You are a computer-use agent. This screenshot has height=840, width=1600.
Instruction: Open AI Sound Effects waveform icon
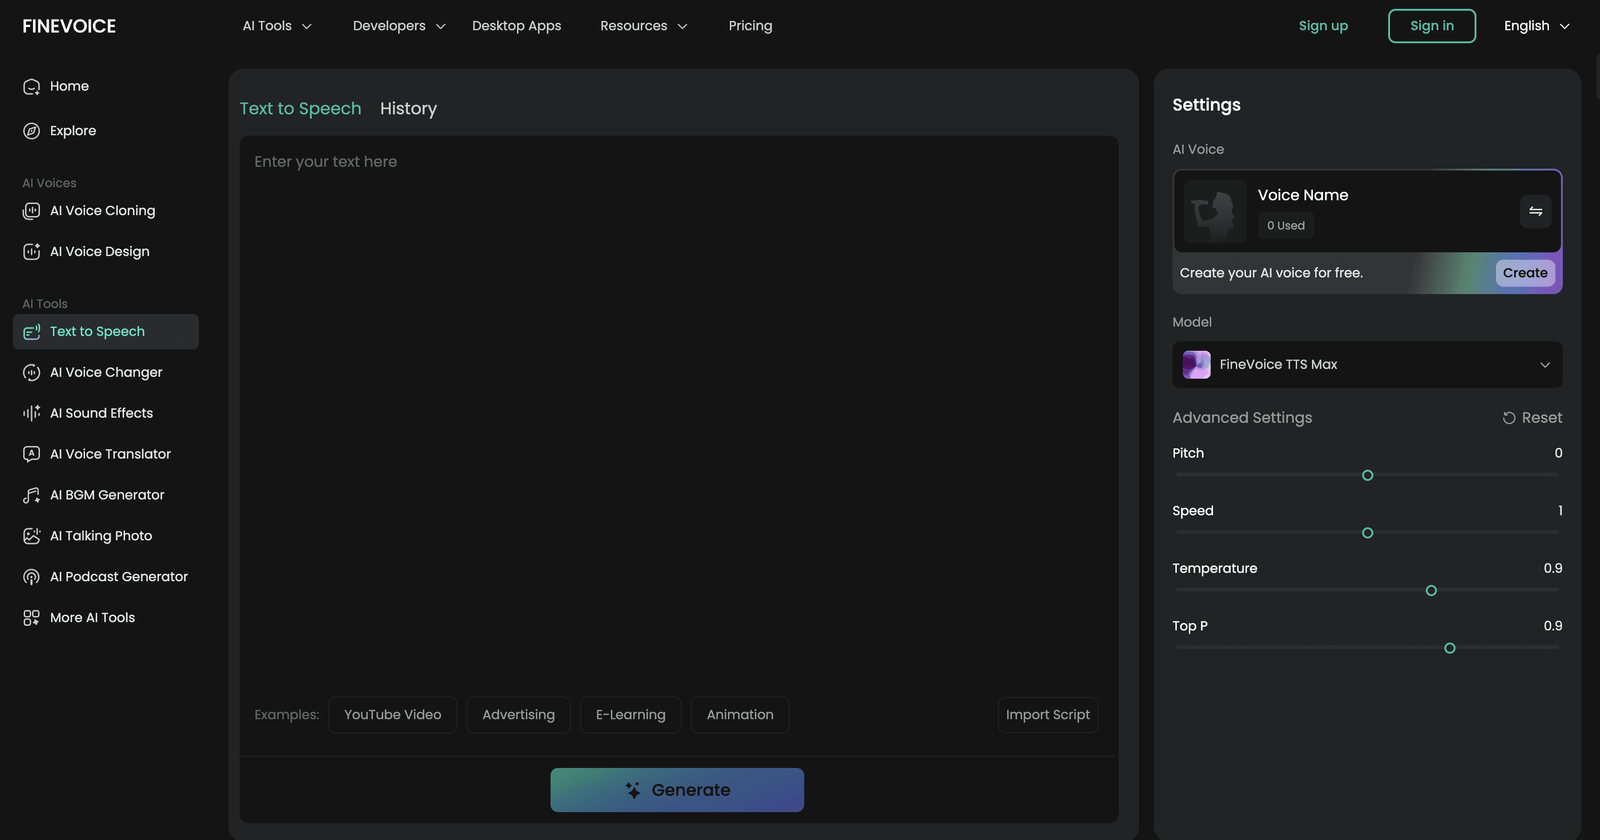click(x=31, y=413)
